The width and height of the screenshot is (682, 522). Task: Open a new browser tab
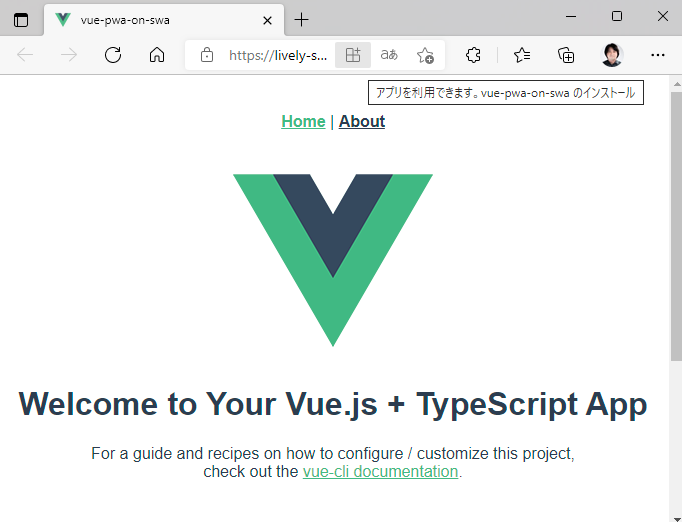coord(301,20)
